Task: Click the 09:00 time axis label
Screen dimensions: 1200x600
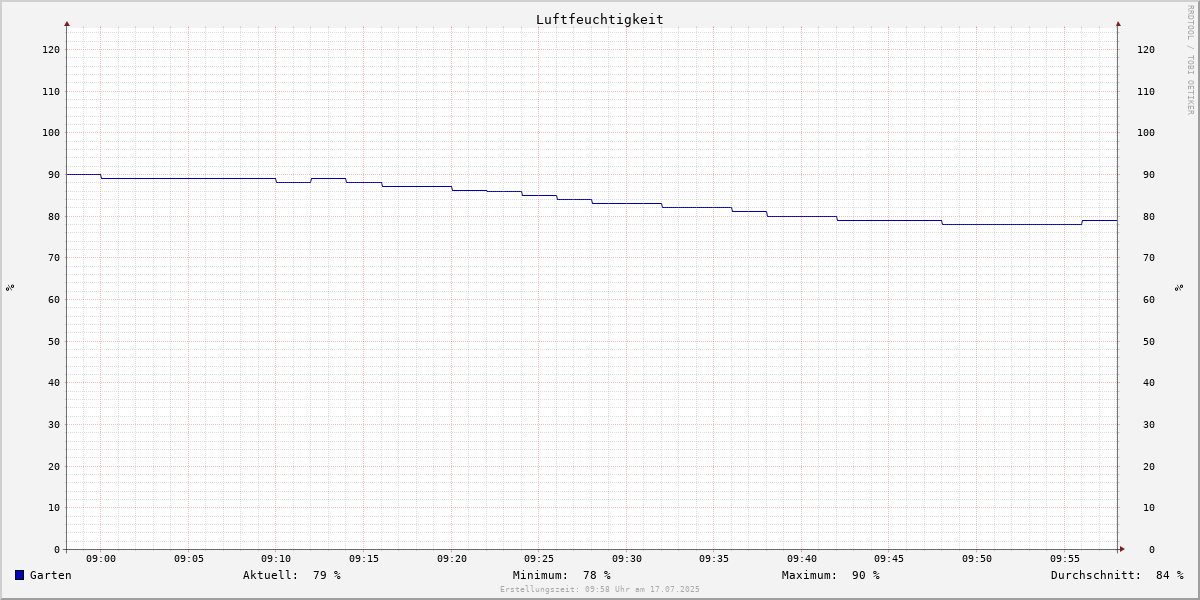Action: click(x=101, y=559)
